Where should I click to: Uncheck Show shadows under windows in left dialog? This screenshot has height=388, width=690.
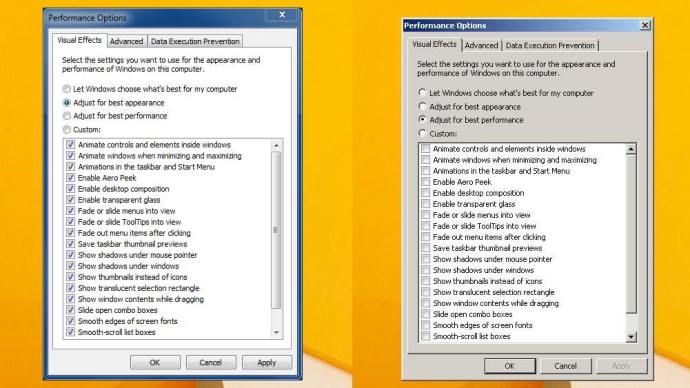click(x=70, y=266)
